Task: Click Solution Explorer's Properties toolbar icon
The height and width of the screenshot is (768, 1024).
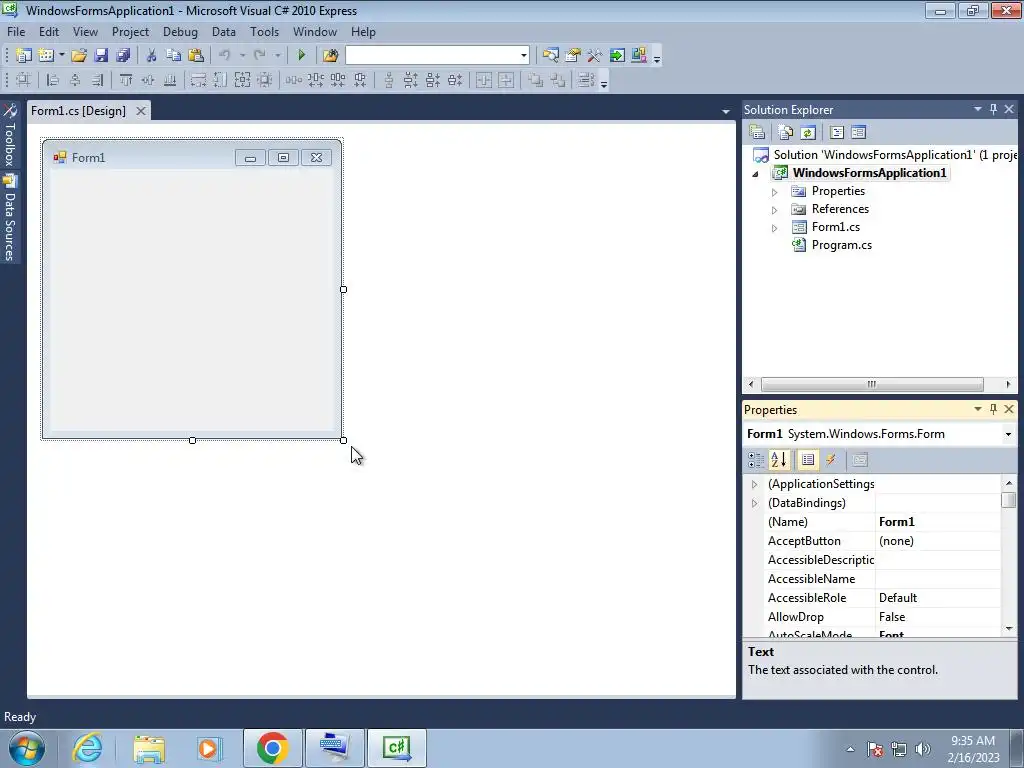Action: pos(758,133)
